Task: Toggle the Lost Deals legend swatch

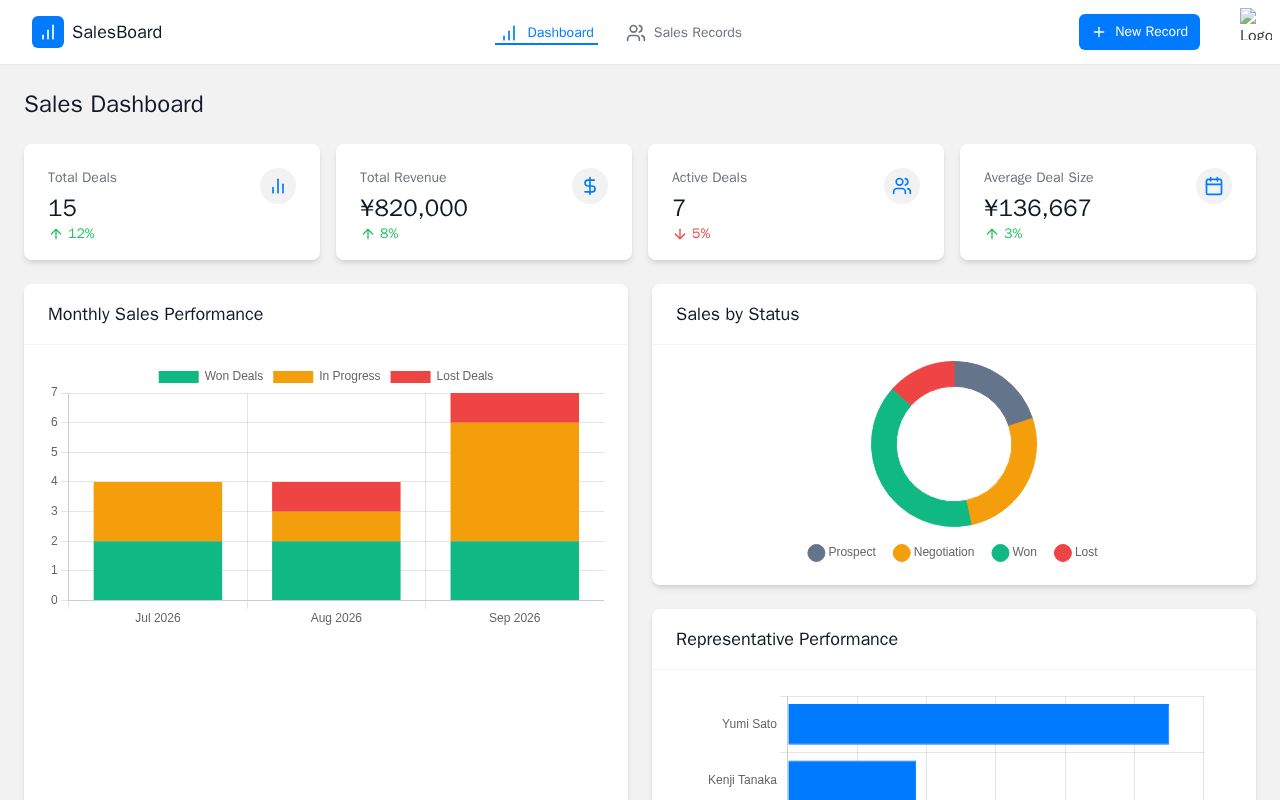Action: pyautogui.click(x=410, y=377)
